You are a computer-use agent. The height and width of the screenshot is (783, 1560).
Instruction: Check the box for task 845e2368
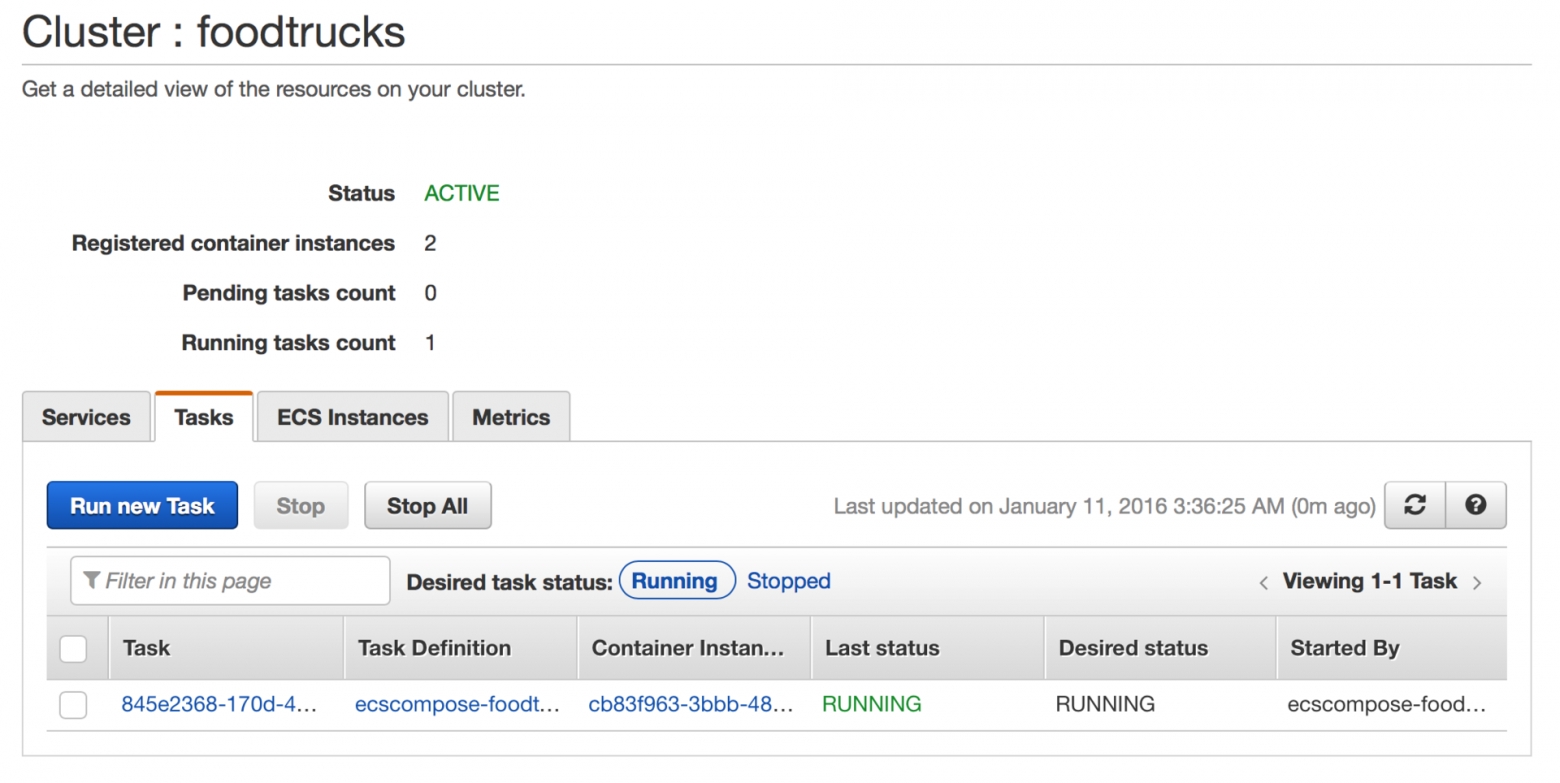(x=73, y=705)
